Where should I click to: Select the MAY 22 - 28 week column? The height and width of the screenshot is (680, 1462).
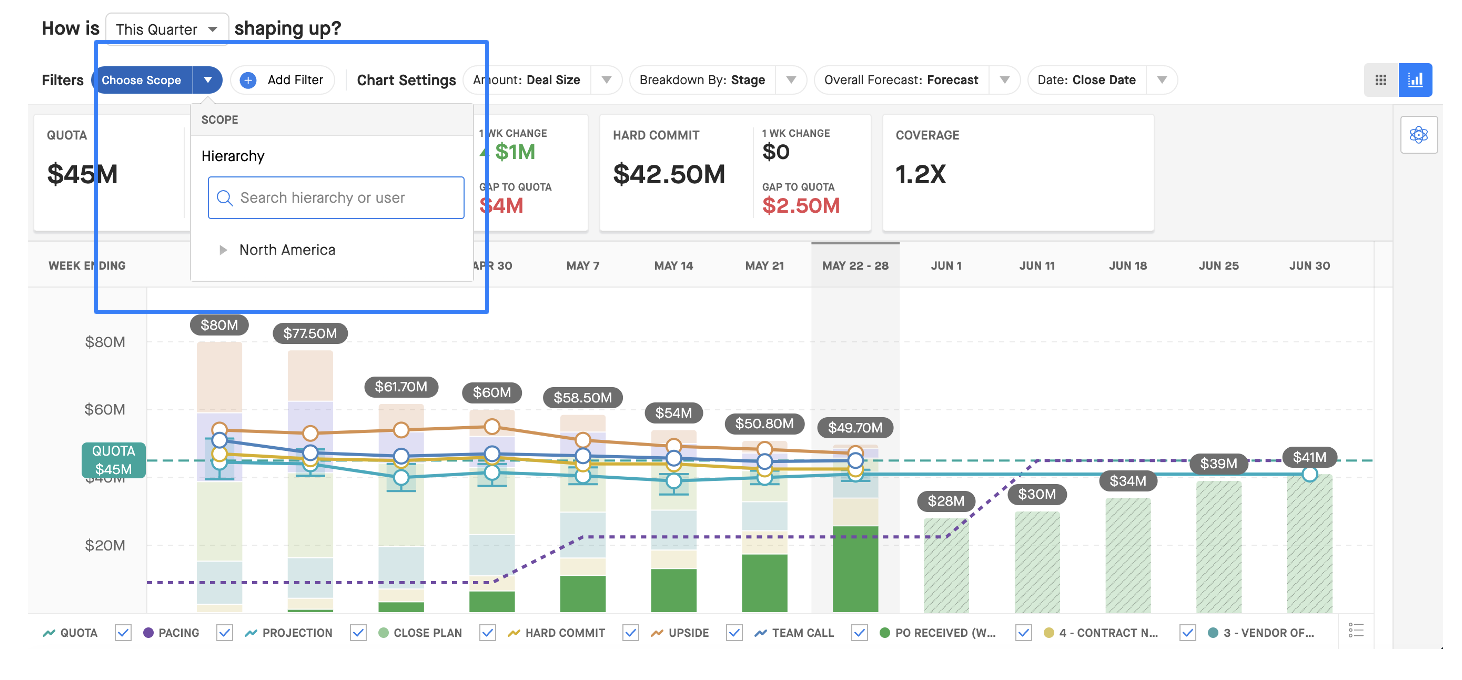coord(855,266)
